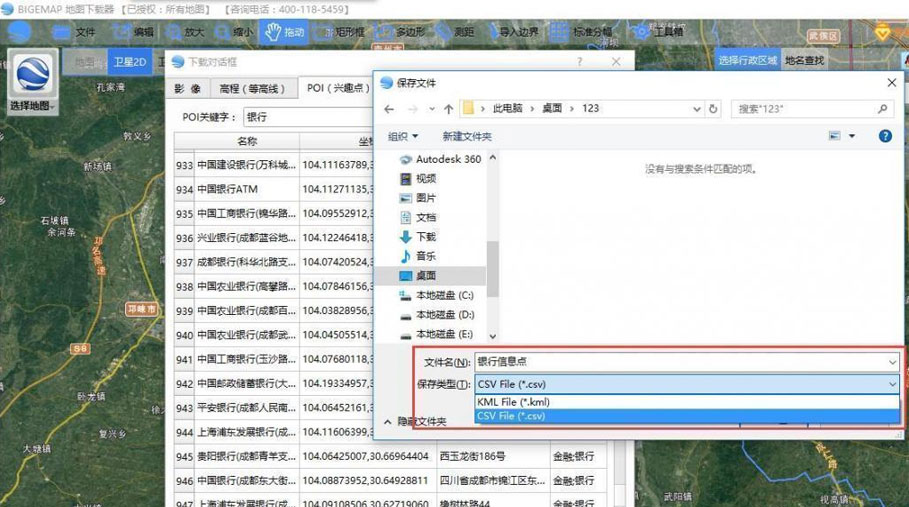Open the 组织 menu

pyautogui.click(x=402, y=136)
